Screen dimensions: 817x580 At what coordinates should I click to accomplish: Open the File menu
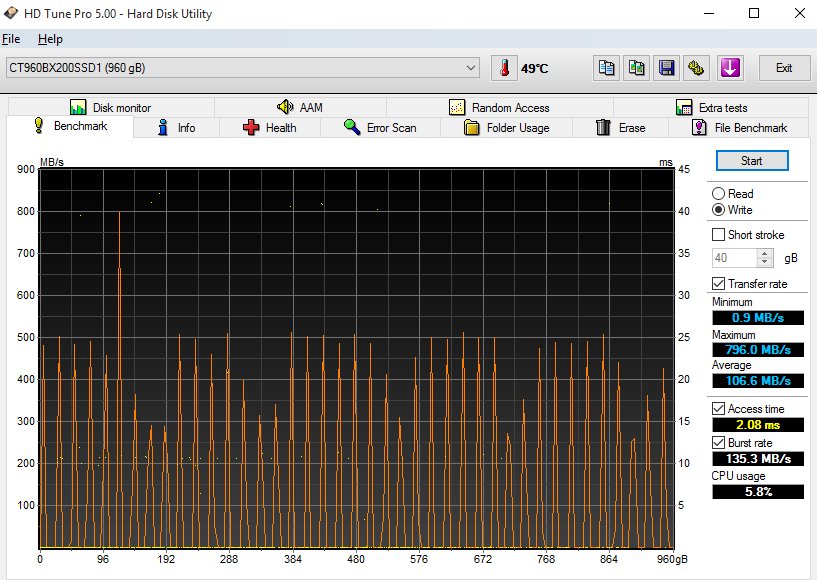tap(11, 39)
